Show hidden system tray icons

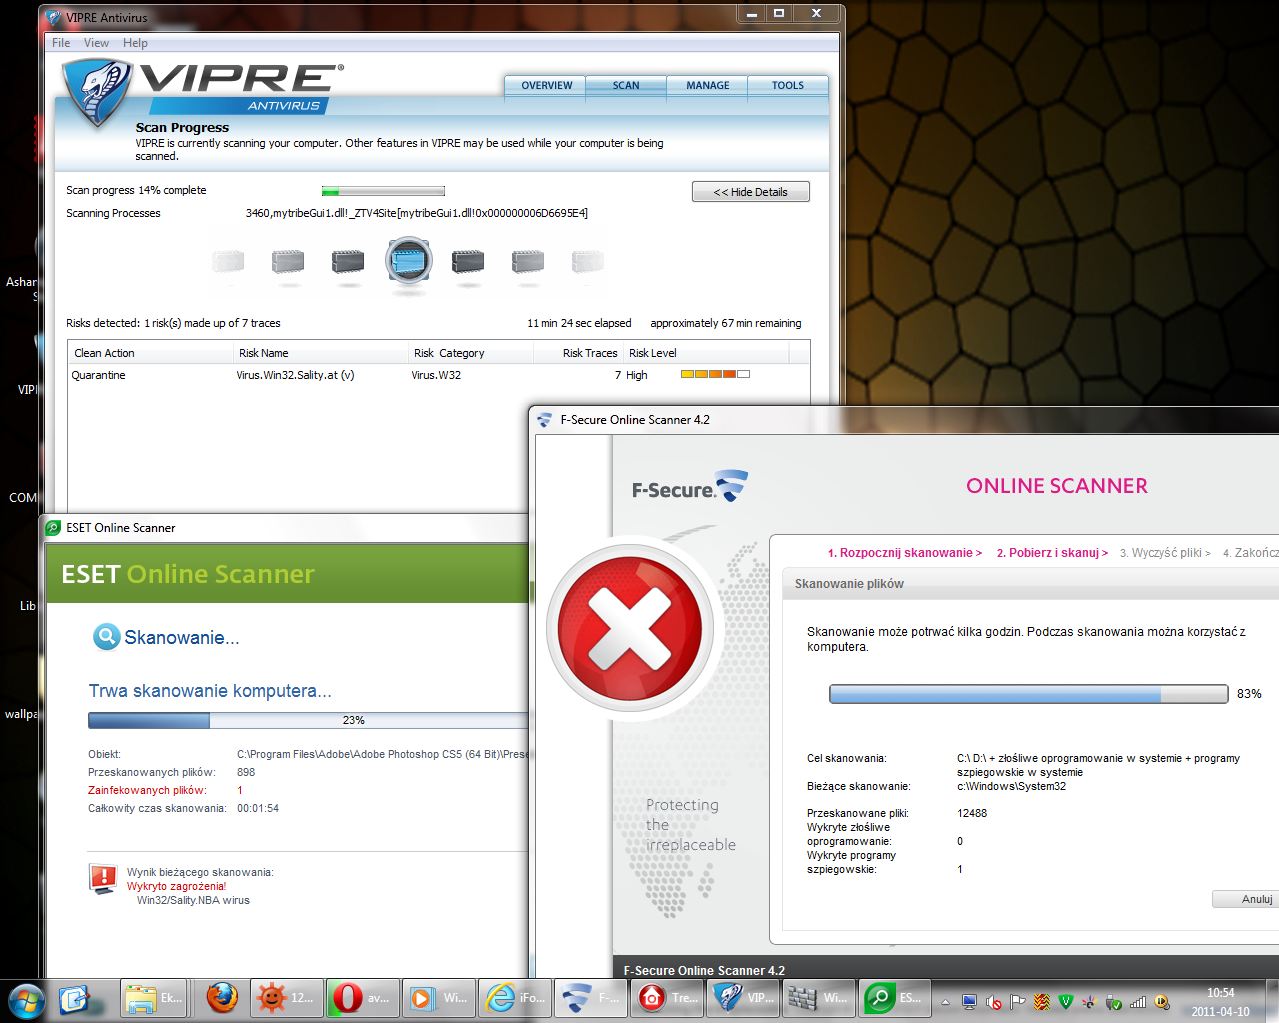[x=945, y=1002]
